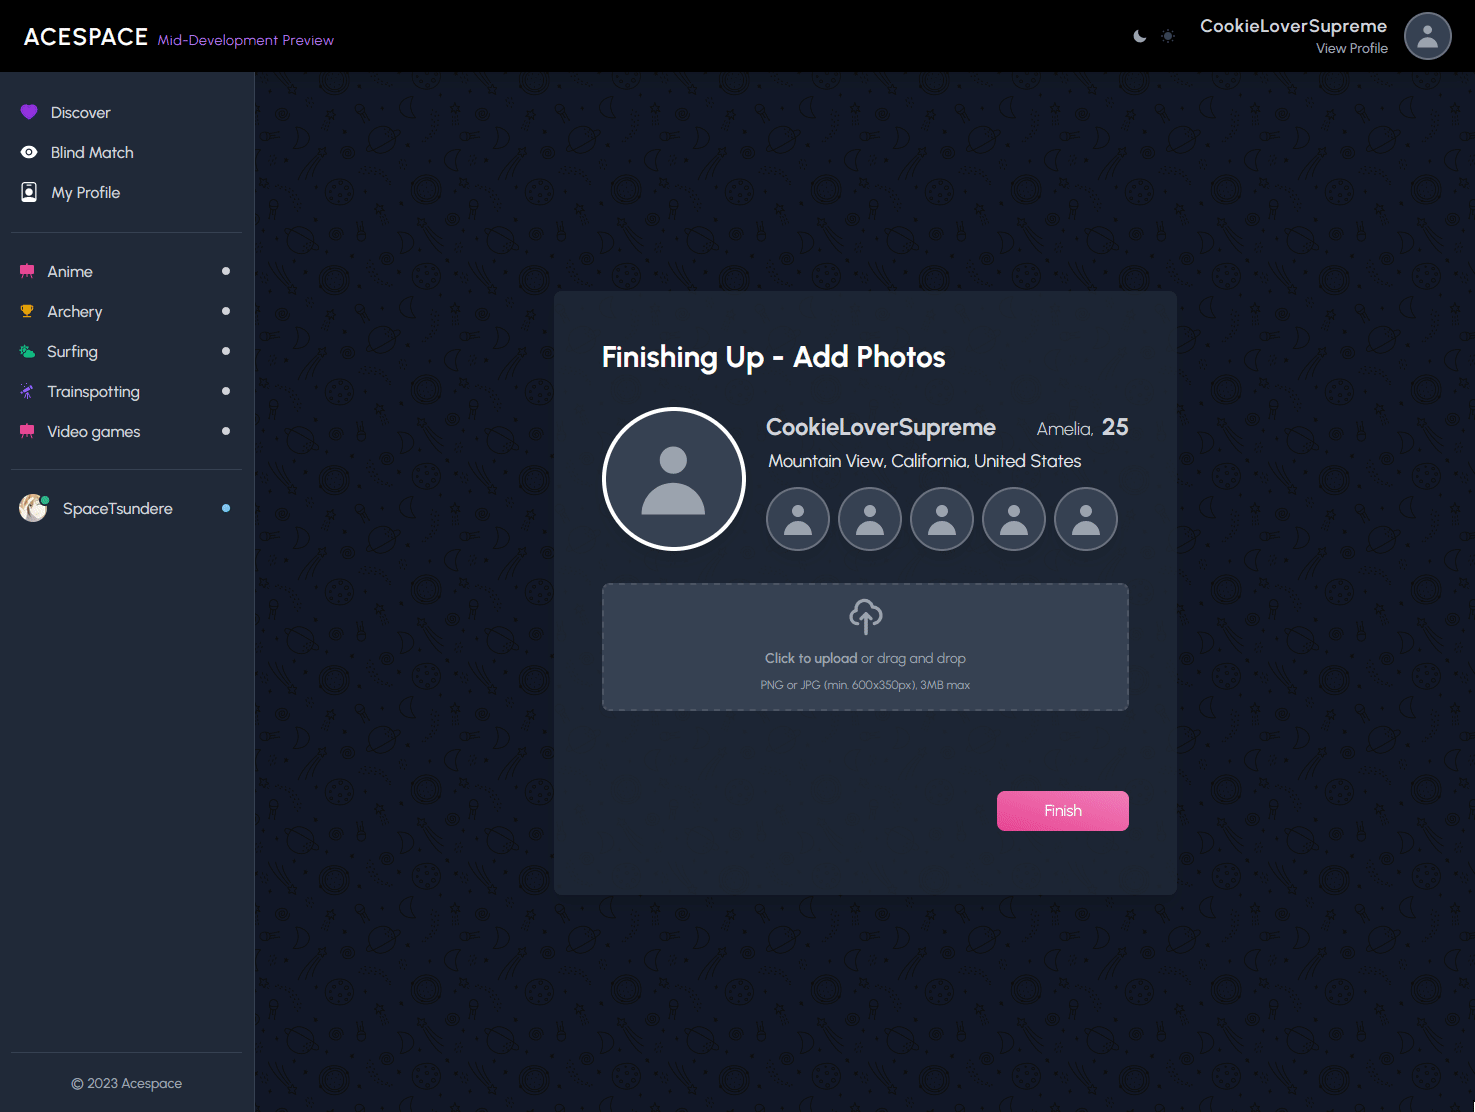The width and height of the screenshot is (1475, 1112).
Task: Click the Archery trophy icon
Action: pyautogui.click(x=27, y=311)
